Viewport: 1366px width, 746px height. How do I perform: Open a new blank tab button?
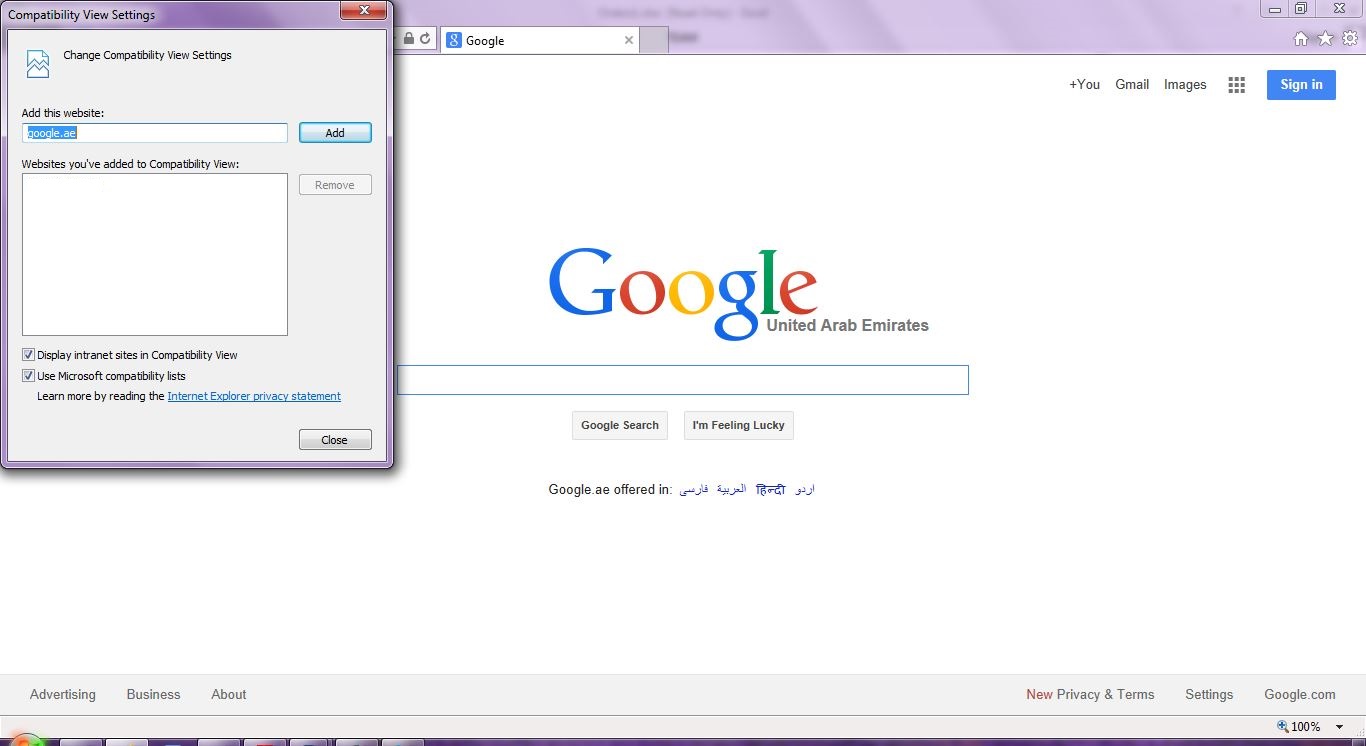tap(653, 40)
